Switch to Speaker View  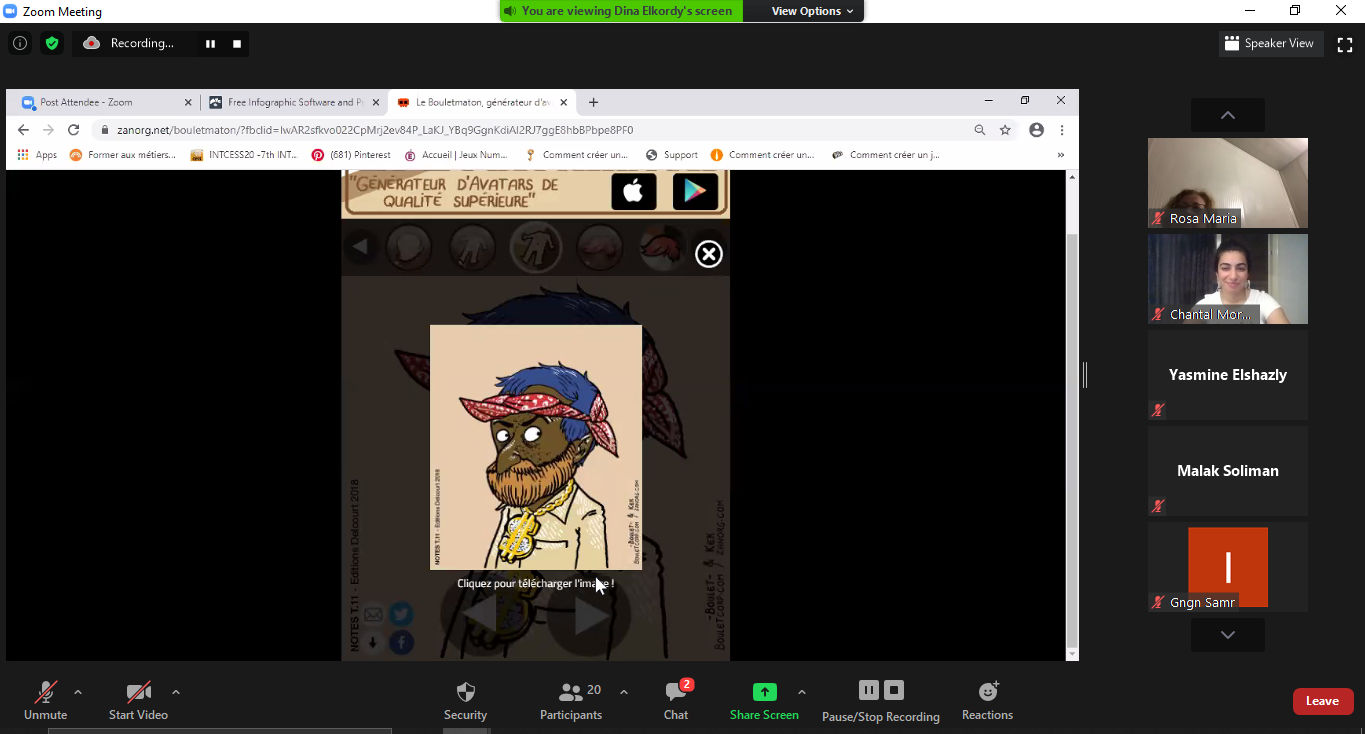coord(1270,44)
